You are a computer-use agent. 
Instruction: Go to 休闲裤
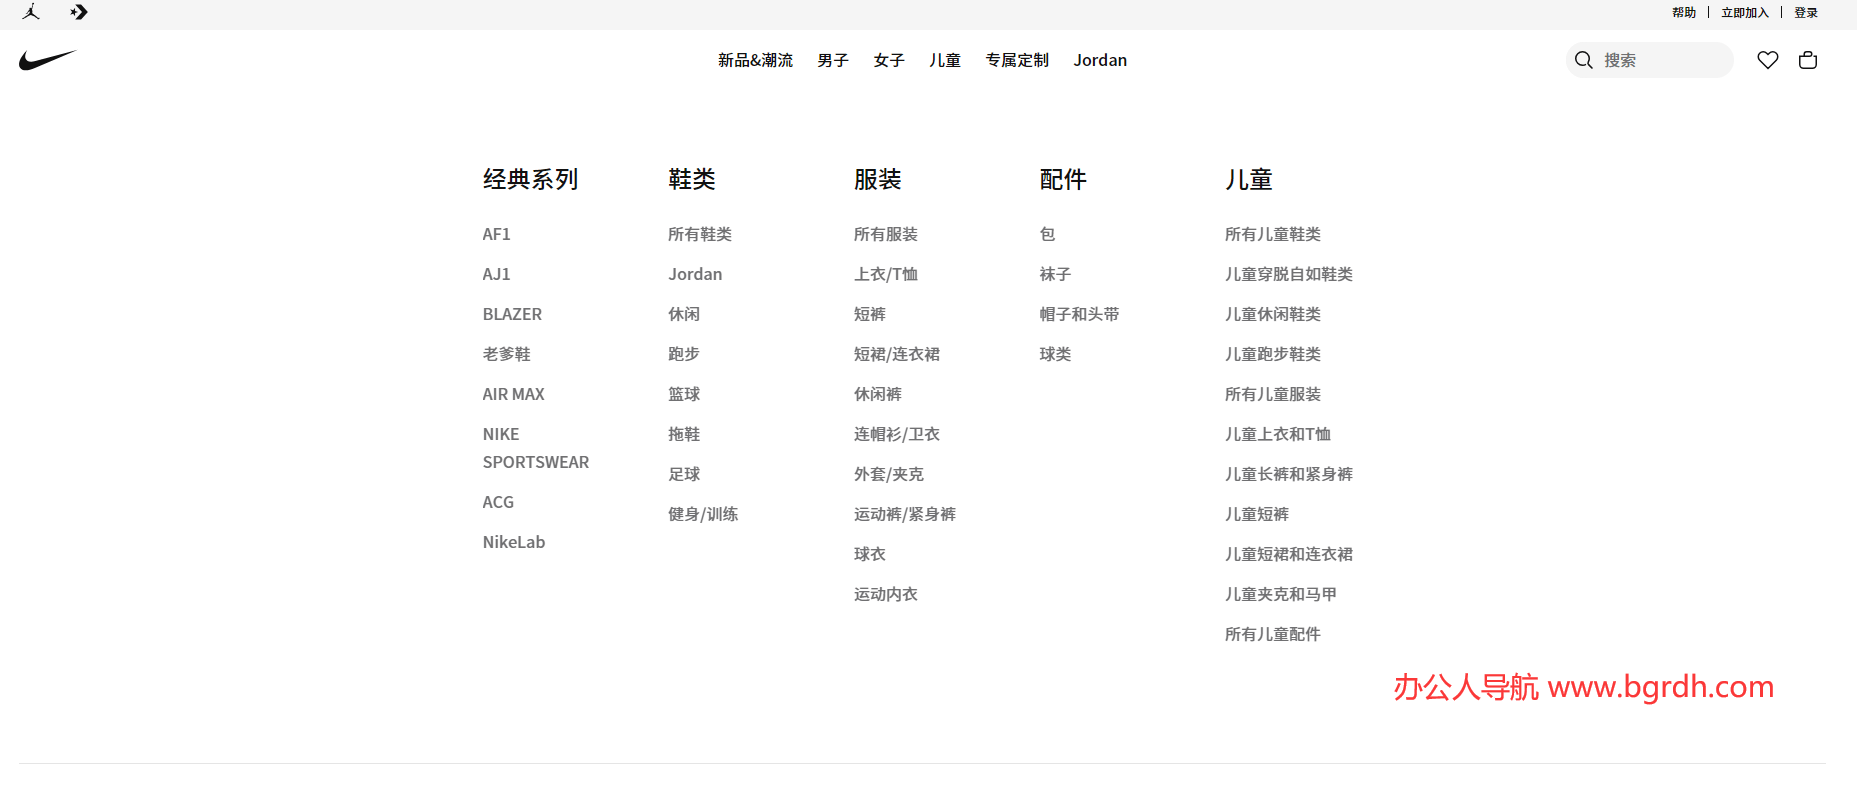tap(878, 394)
